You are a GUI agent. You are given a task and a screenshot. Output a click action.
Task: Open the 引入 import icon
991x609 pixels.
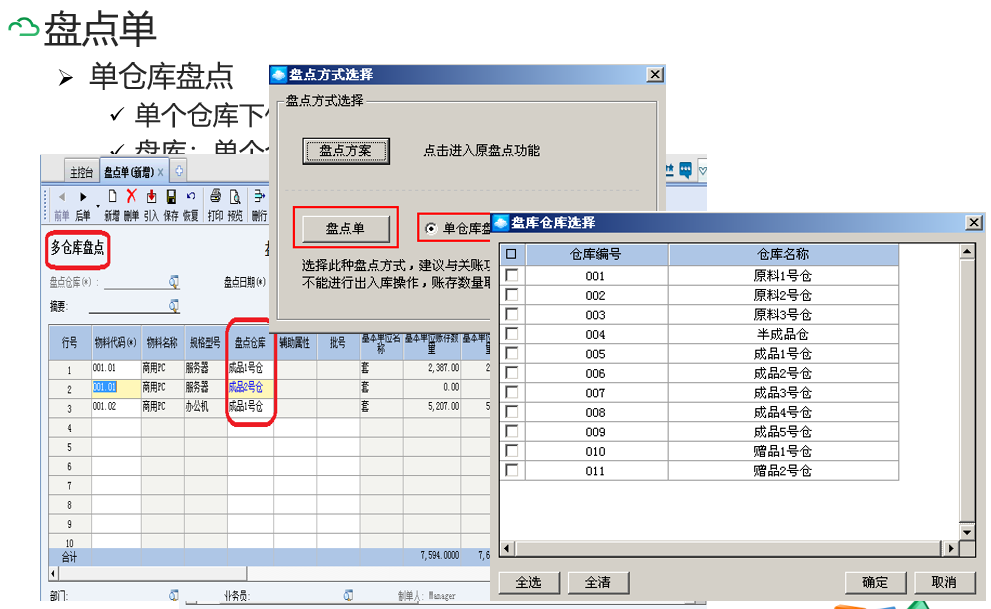coord(151,196)
